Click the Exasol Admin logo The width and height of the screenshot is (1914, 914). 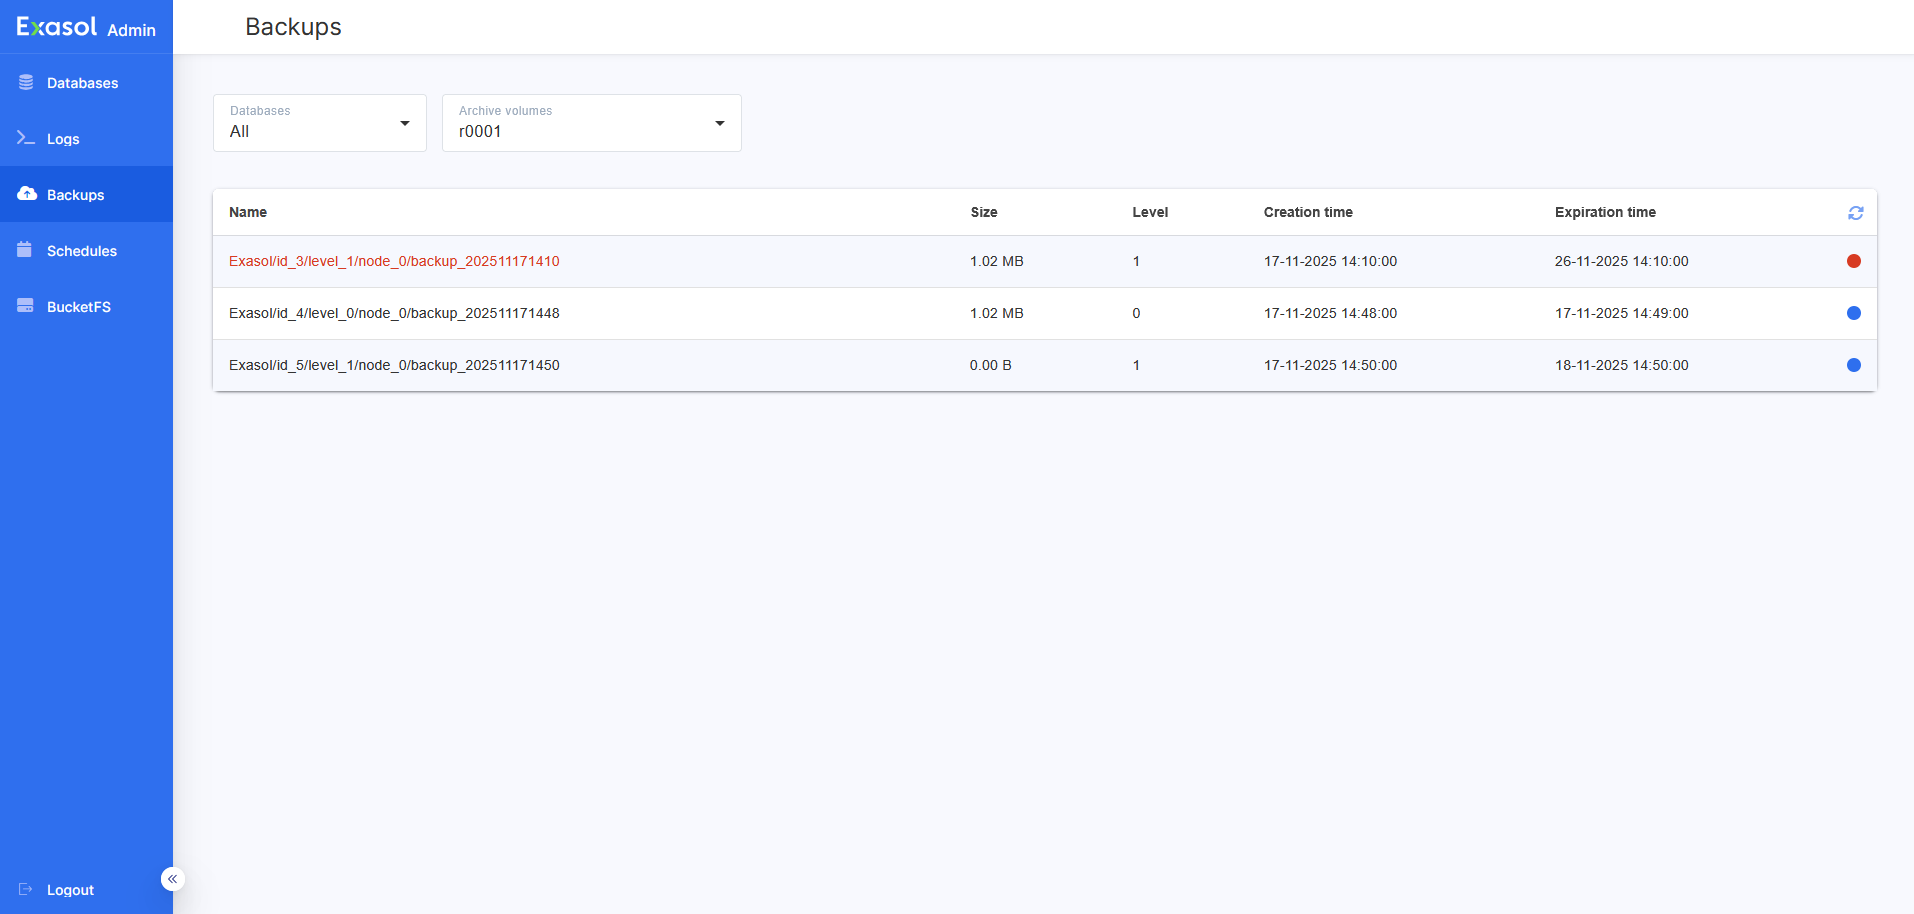click(86, 27)
